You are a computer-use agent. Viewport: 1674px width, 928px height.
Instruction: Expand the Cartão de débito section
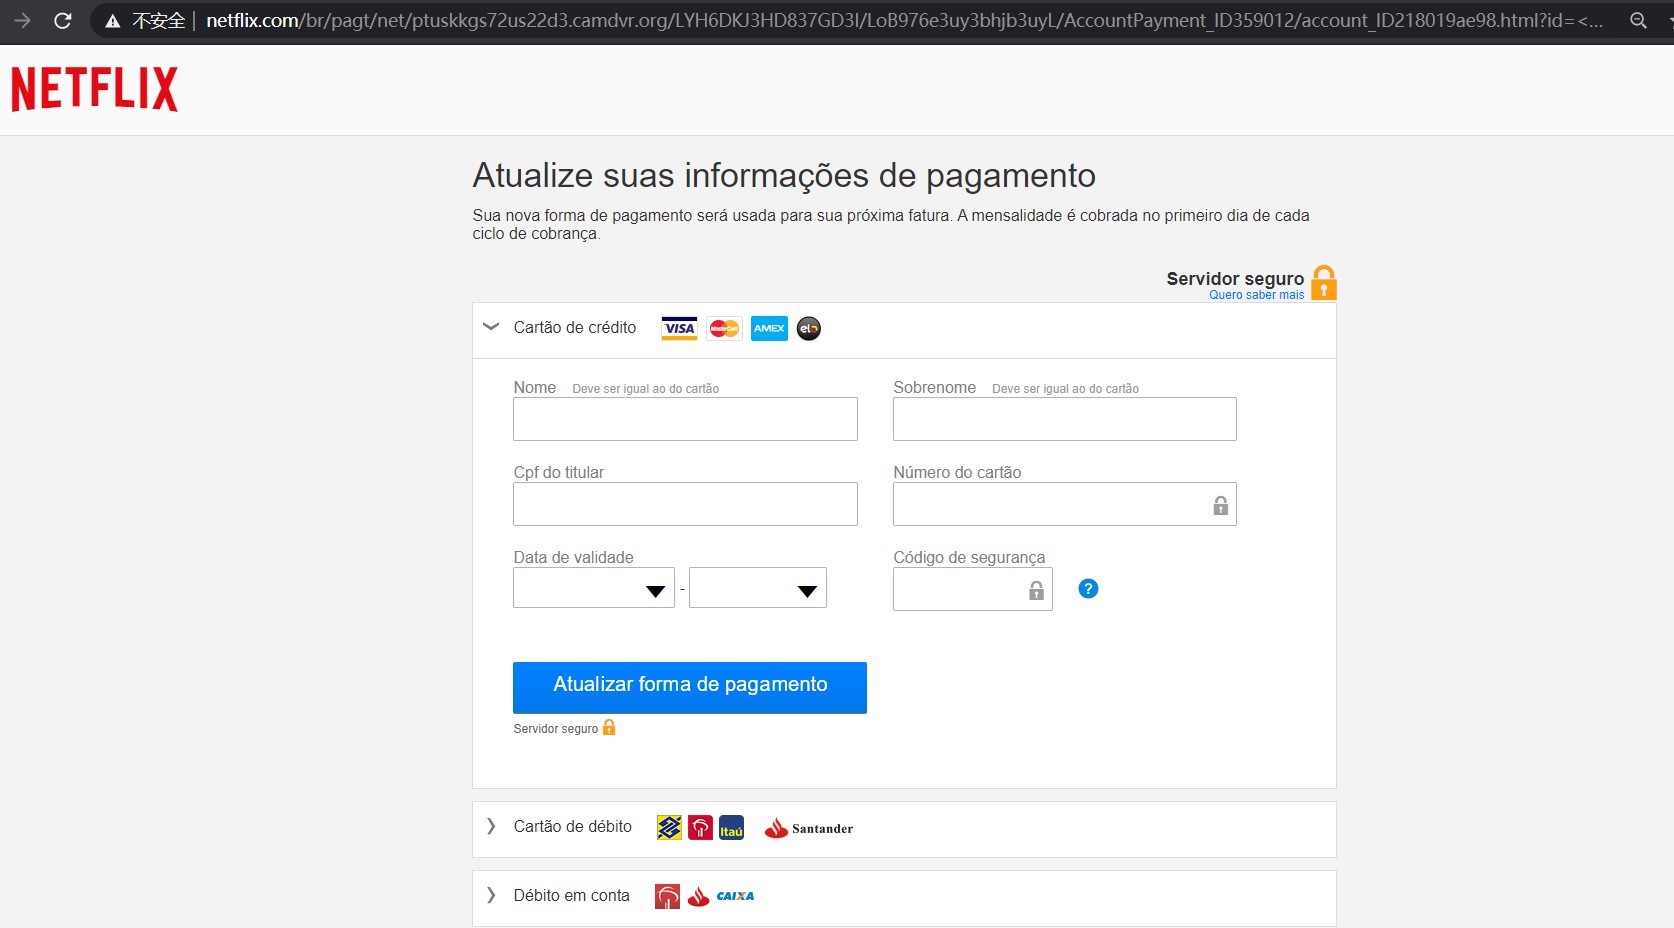click(491, 826)
